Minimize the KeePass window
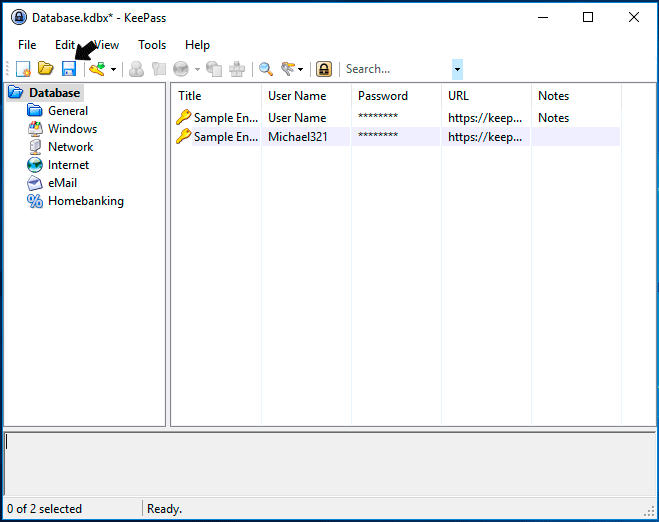This screenshot has height=522, width=659. [543, 17]
